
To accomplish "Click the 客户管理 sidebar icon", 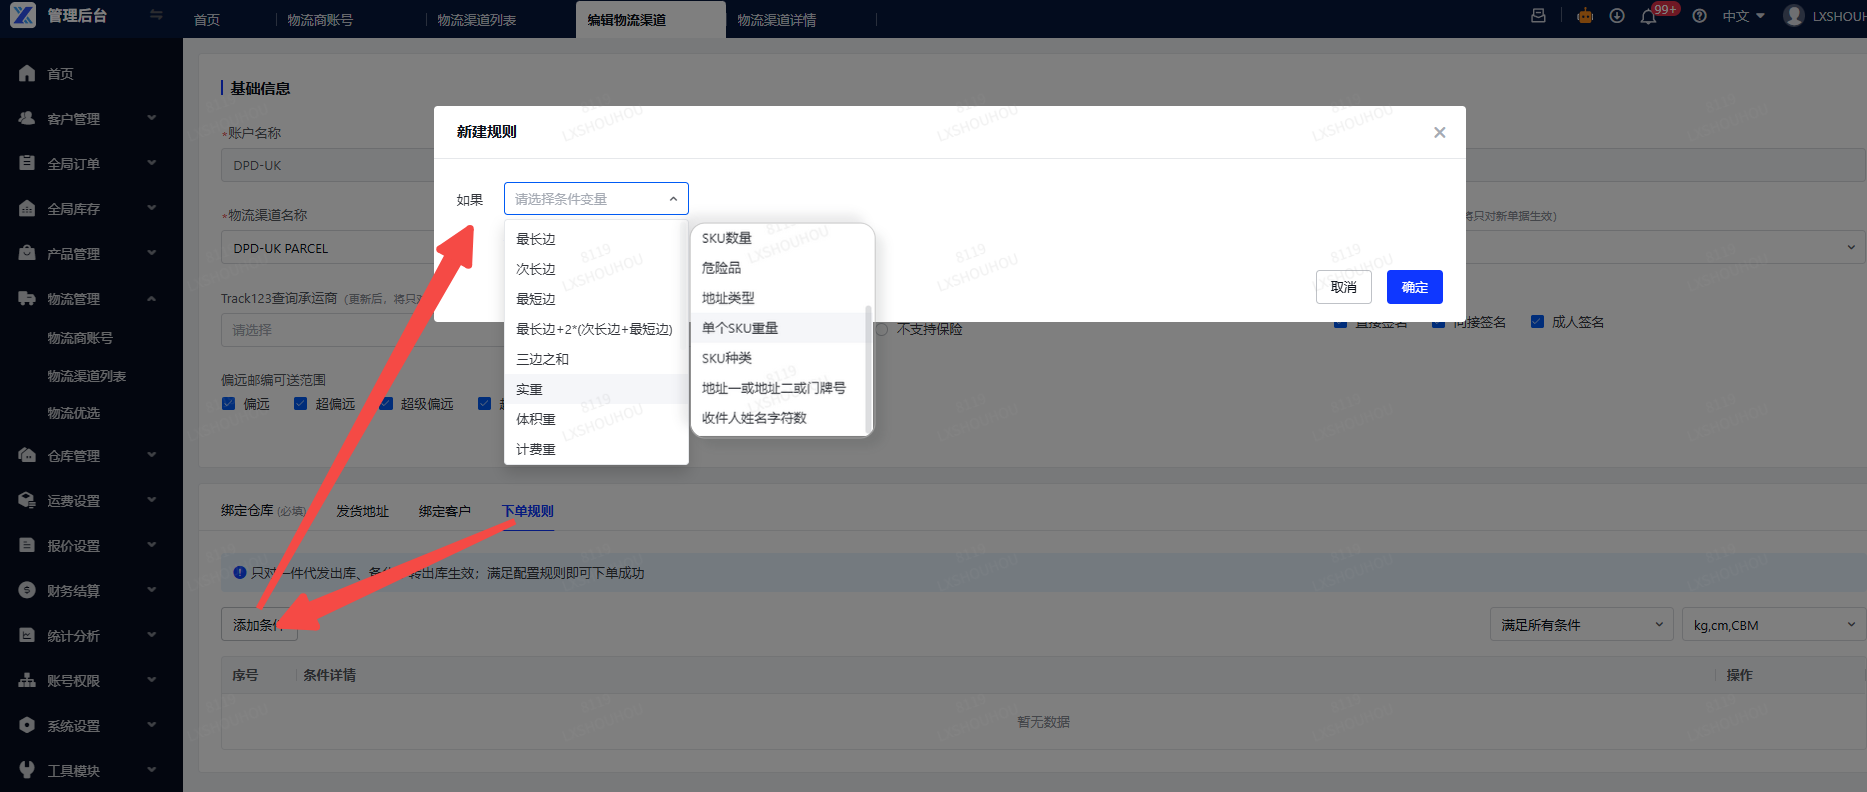I will point(27,118).
